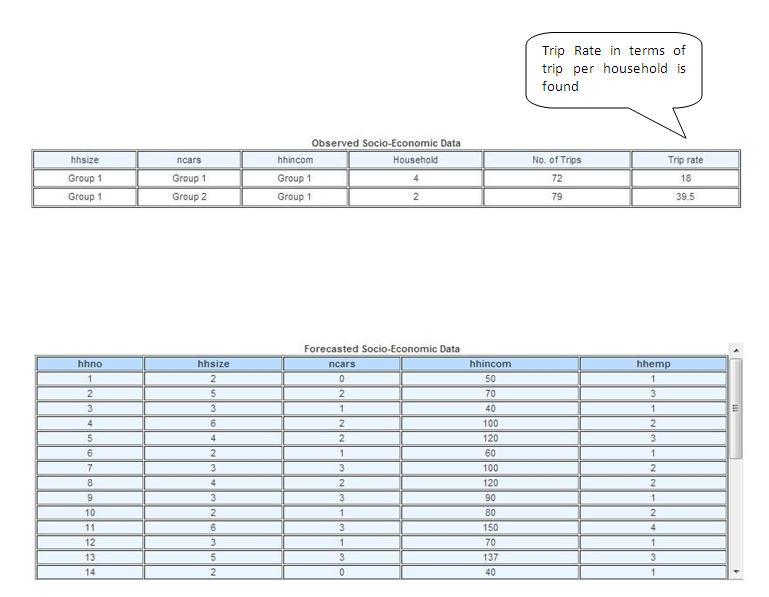
Task: Click the hhincom cell showing 137
Action: [490, 556]
